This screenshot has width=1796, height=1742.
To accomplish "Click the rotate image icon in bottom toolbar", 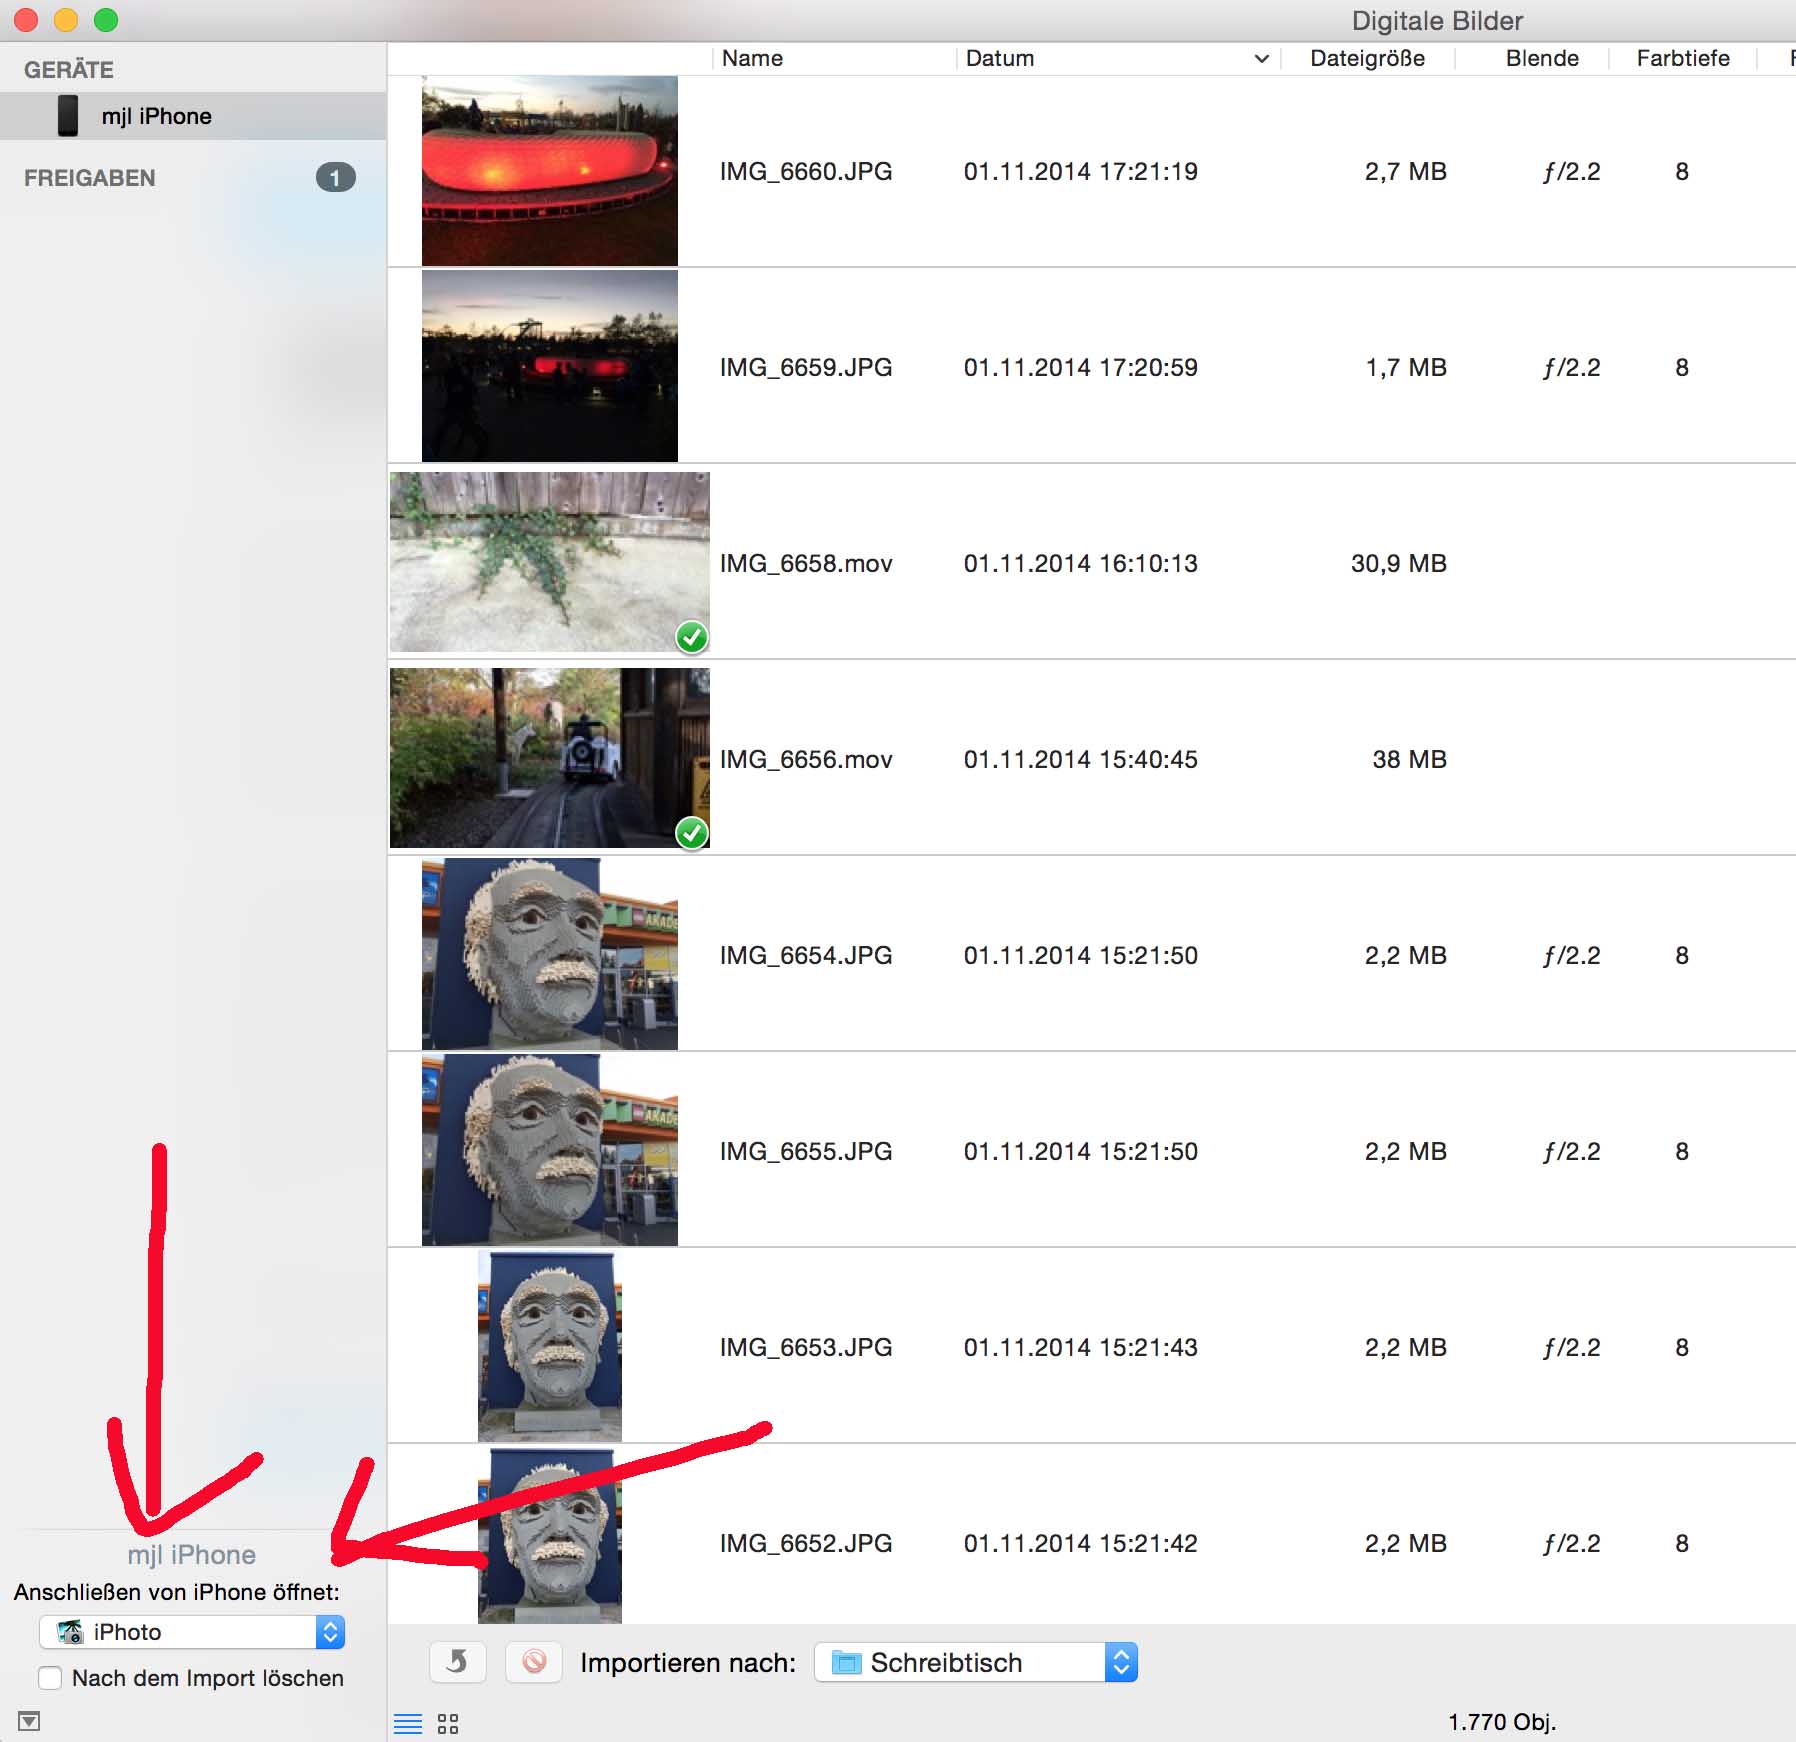I will click(x=457, y=1662).
